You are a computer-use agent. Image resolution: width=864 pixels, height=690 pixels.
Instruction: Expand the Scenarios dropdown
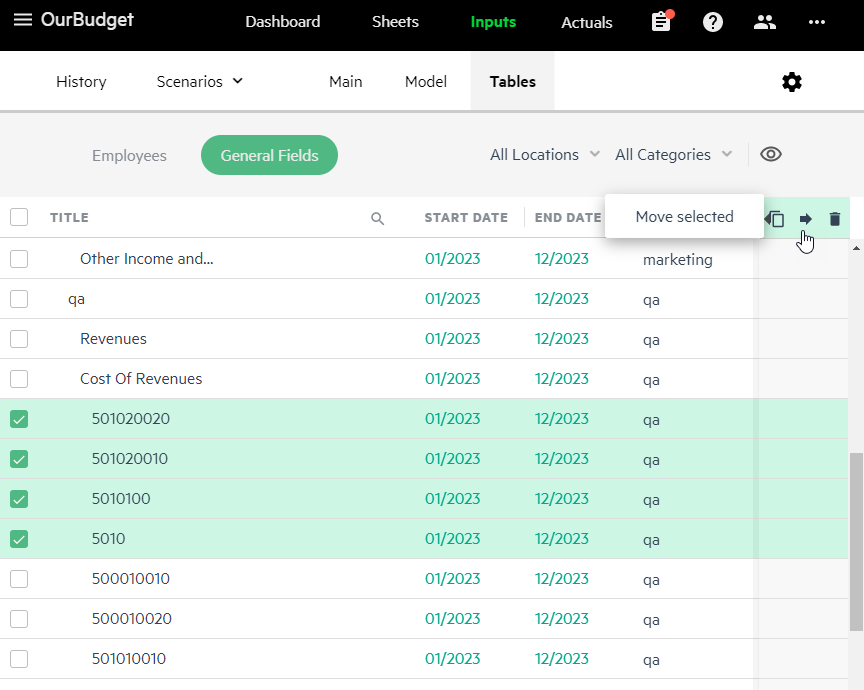tap(199, 82)
